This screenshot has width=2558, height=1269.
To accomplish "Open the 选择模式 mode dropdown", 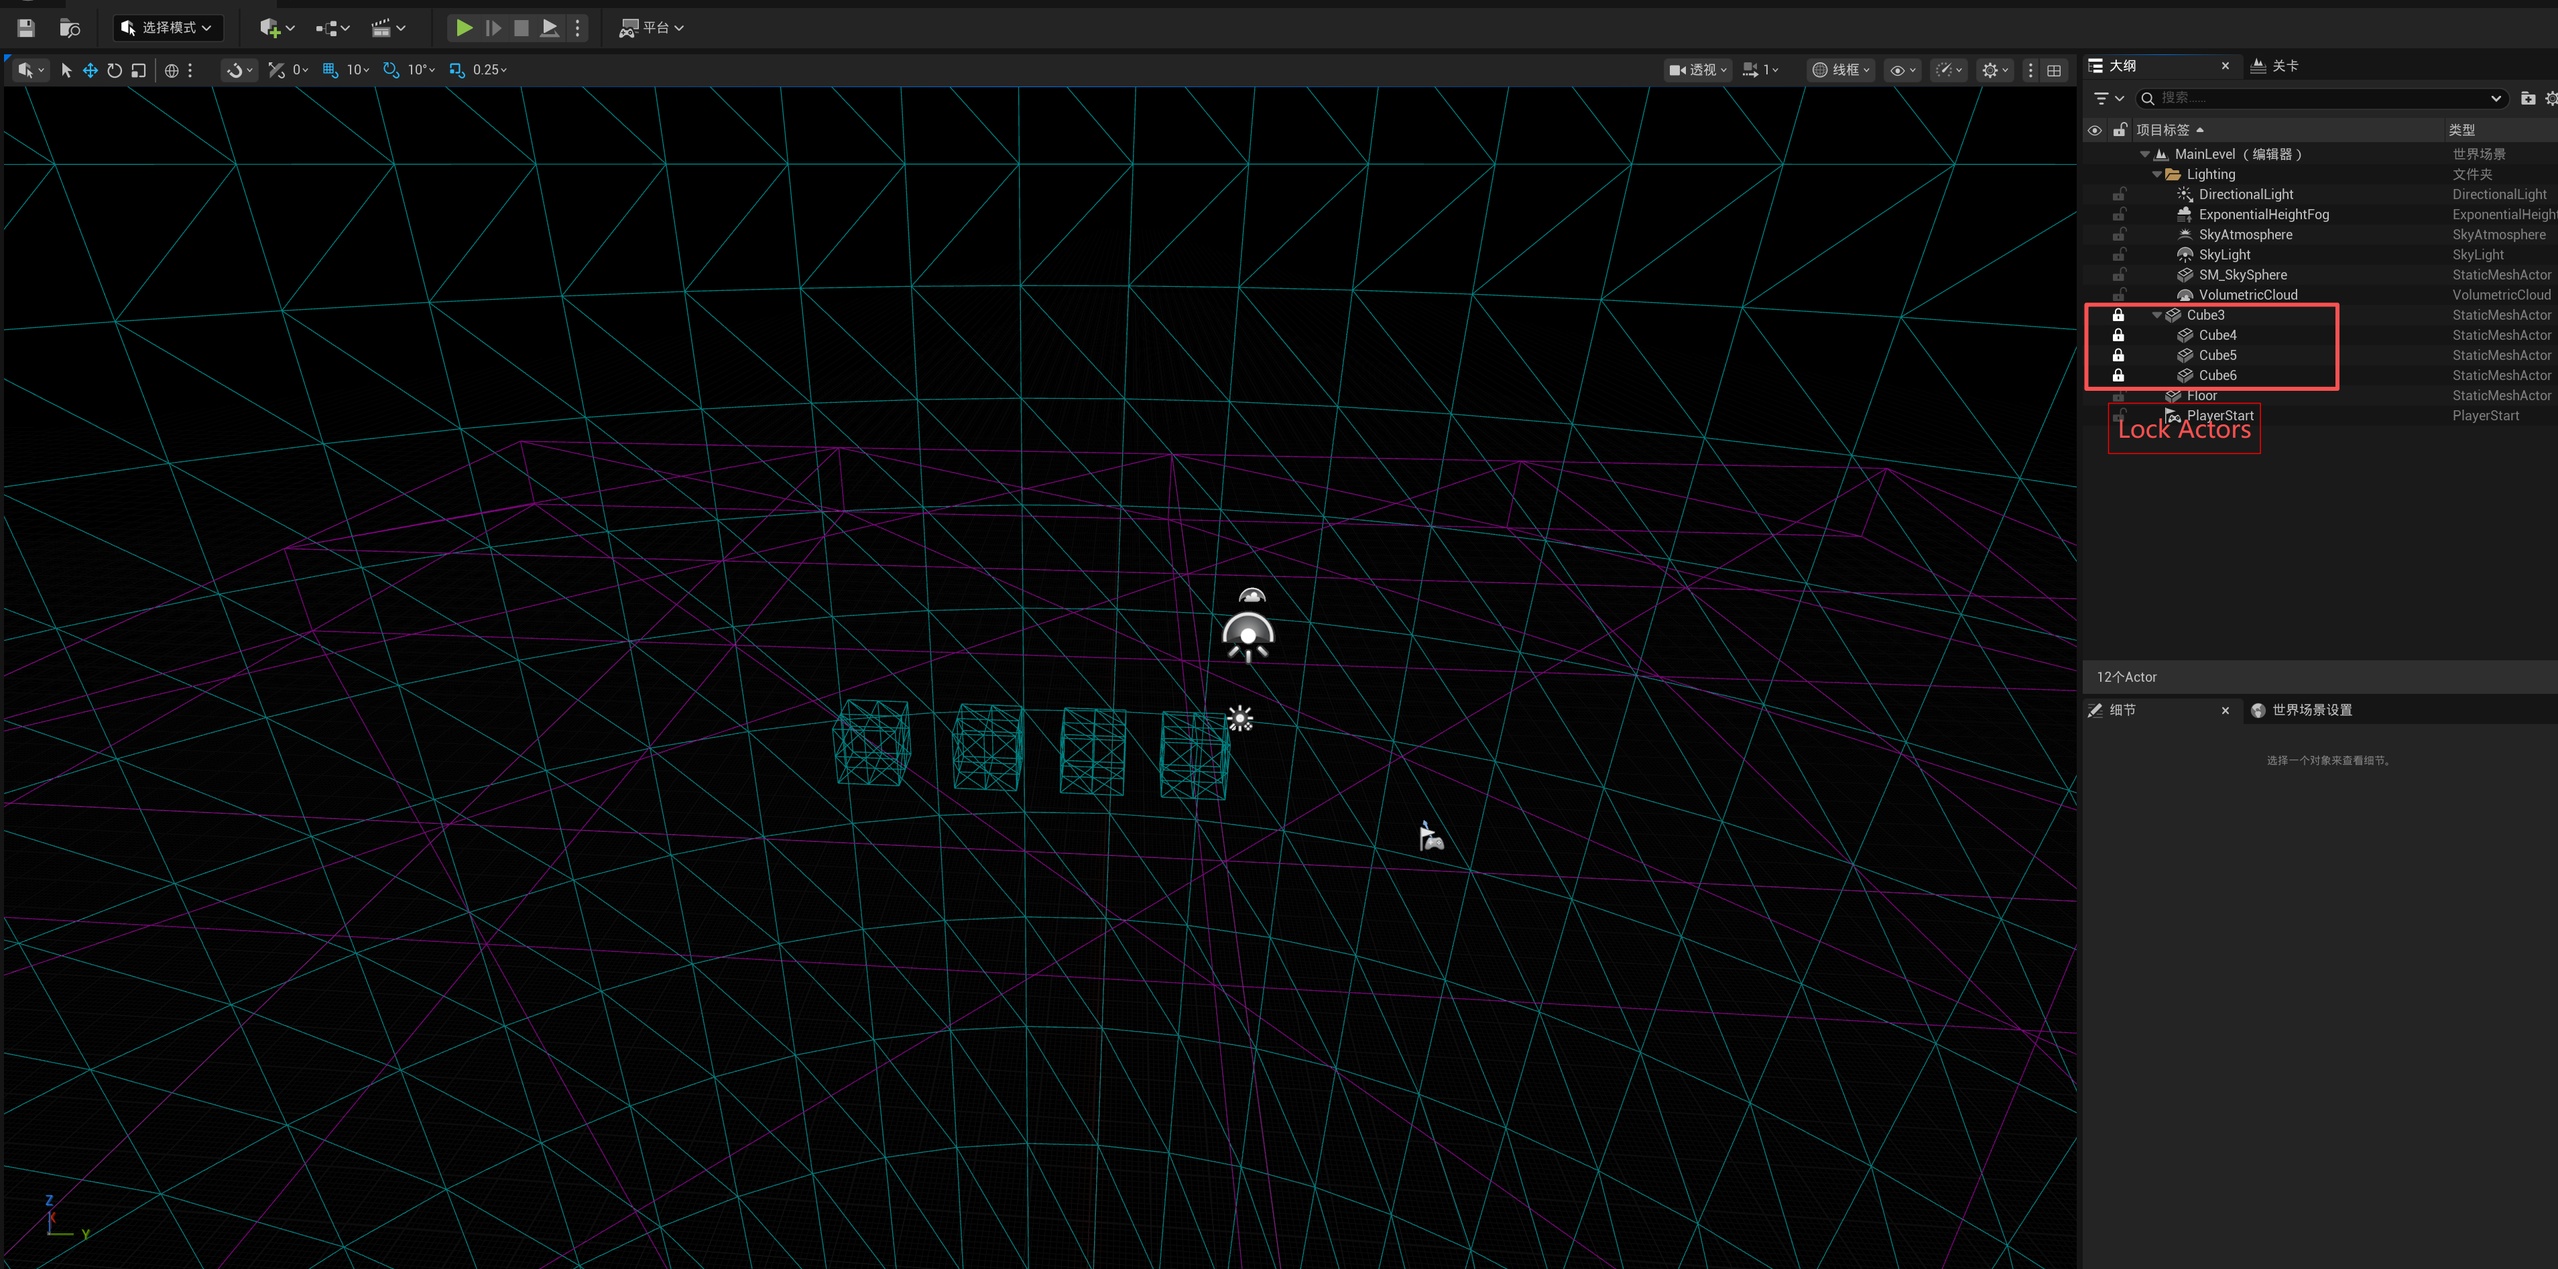I will (167, 28).
